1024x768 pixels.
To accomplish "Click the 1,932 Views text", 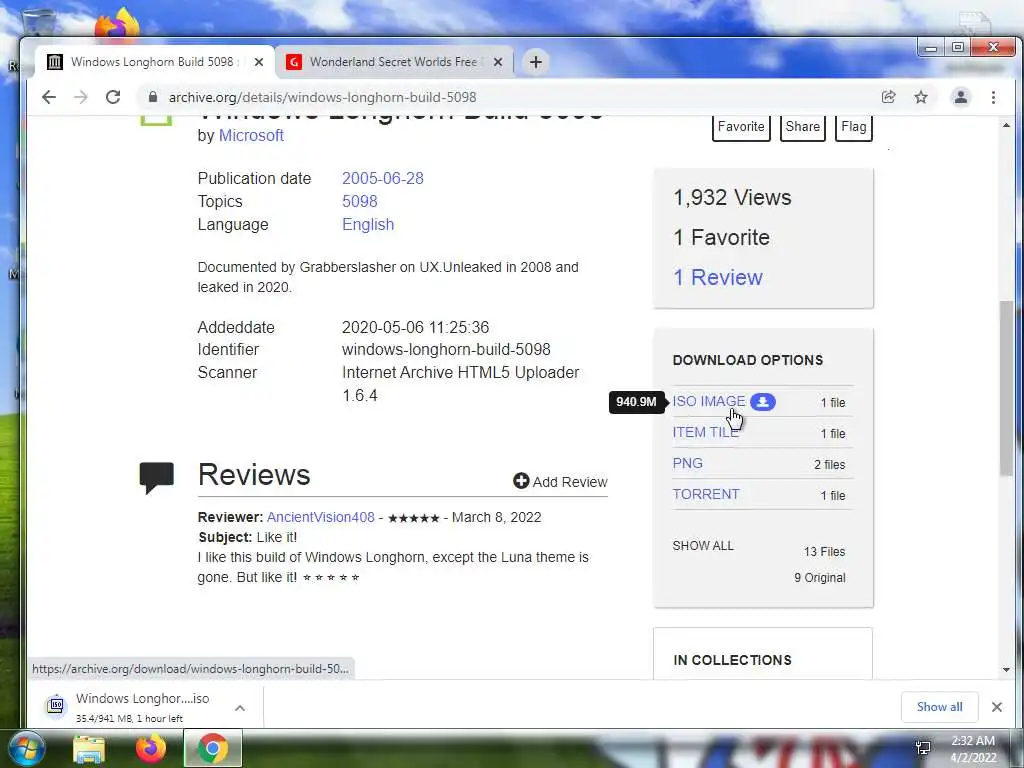I will [732, 197].
